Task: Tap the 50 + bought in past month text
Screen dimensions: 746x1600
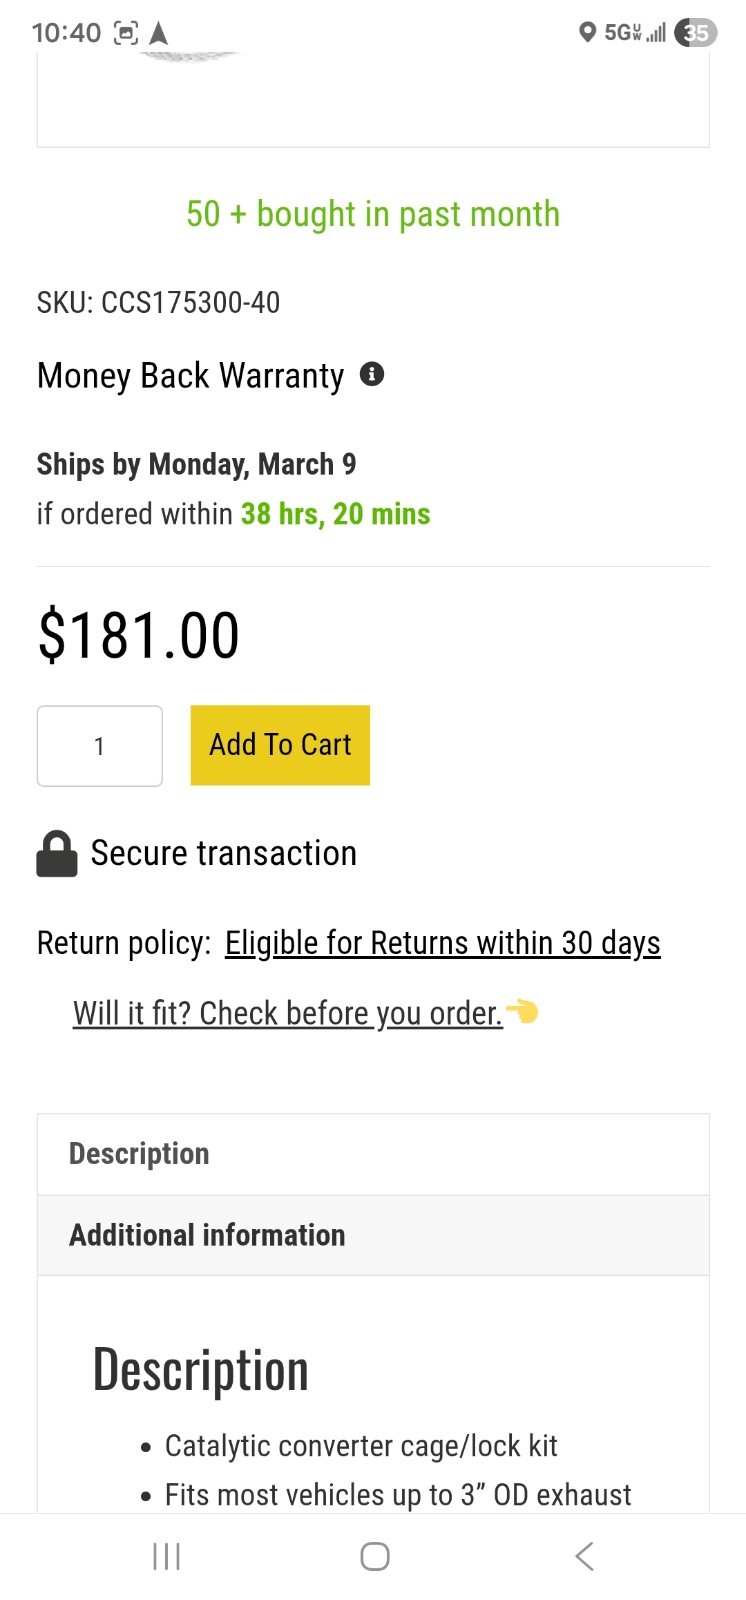Action: (373, 214)
